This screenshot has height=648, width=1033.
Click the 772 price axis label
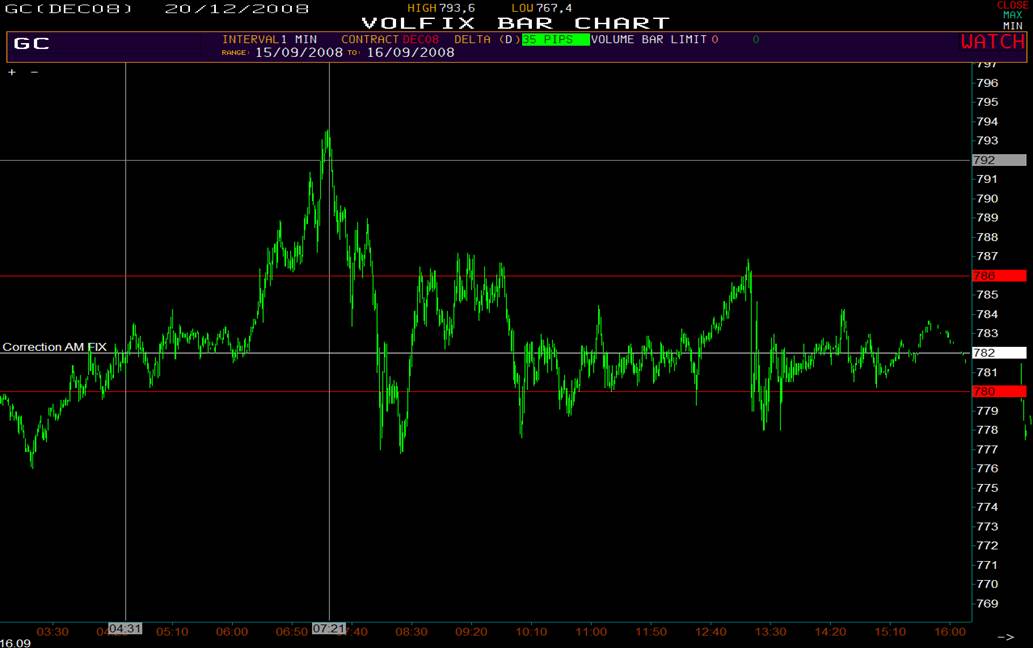pyautogui.click(x=988, y=546)
